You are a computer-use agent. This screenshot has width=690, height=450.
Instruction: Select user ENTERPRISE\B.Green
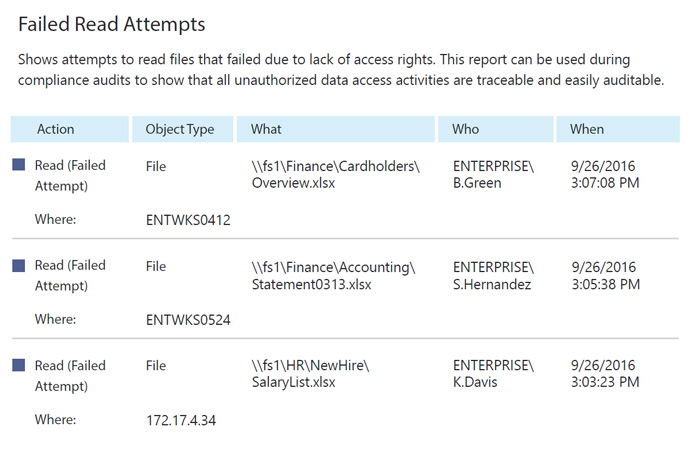click(x=493, y=175)
